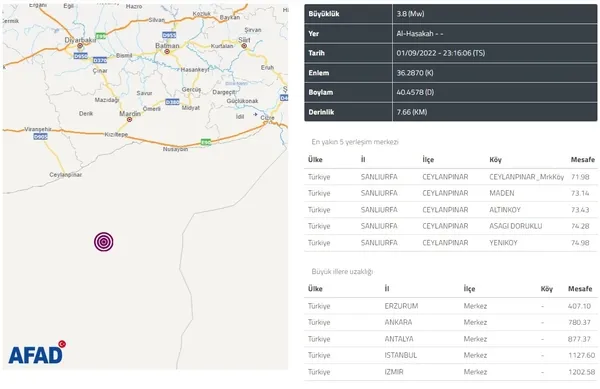The width and height of the screenshot is (600, 389).
Task: Click the Midyat label on map
Action: tap(191, 108)
